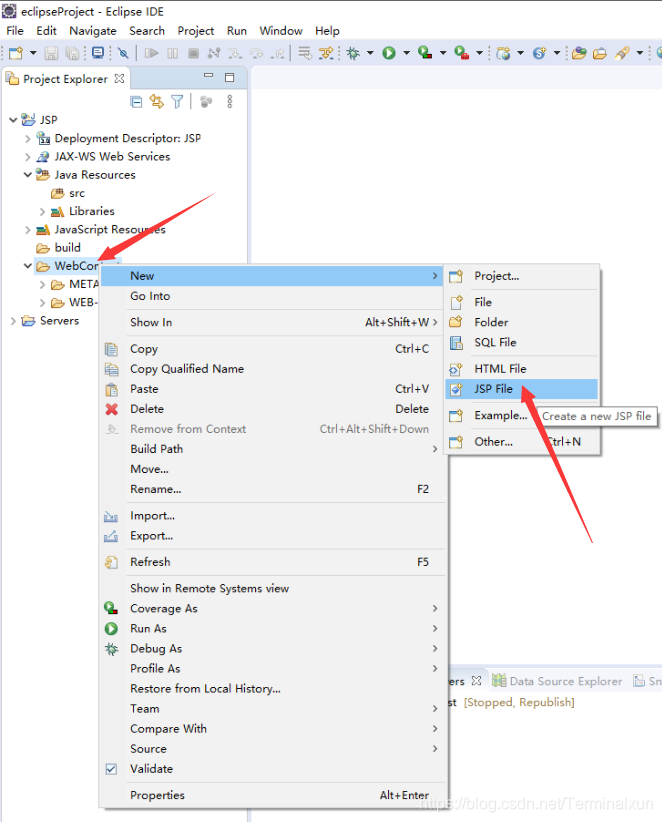Click the Save All toolbar icon
This screenshot has width=662, height=822.
pyautogui.click(x=72, y=53)
